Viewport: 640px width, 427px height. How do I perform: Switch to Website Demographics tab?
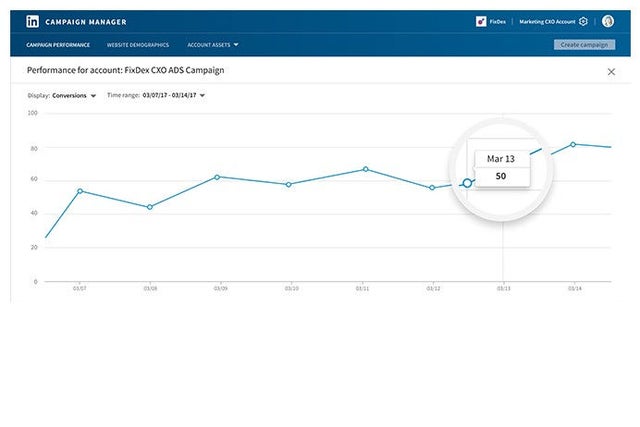coord(138,45)
